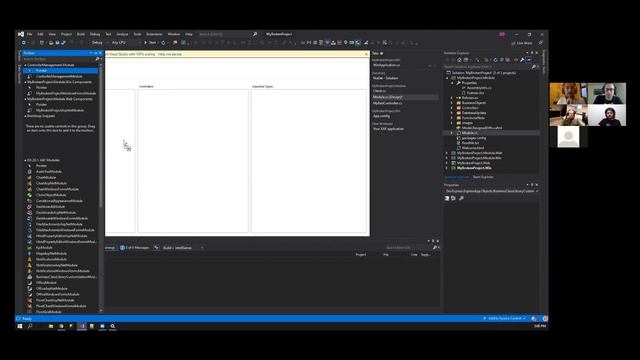The image size is (640, 360).
Task: Click the Save All toolbar icon
Action: coord(63,42)
